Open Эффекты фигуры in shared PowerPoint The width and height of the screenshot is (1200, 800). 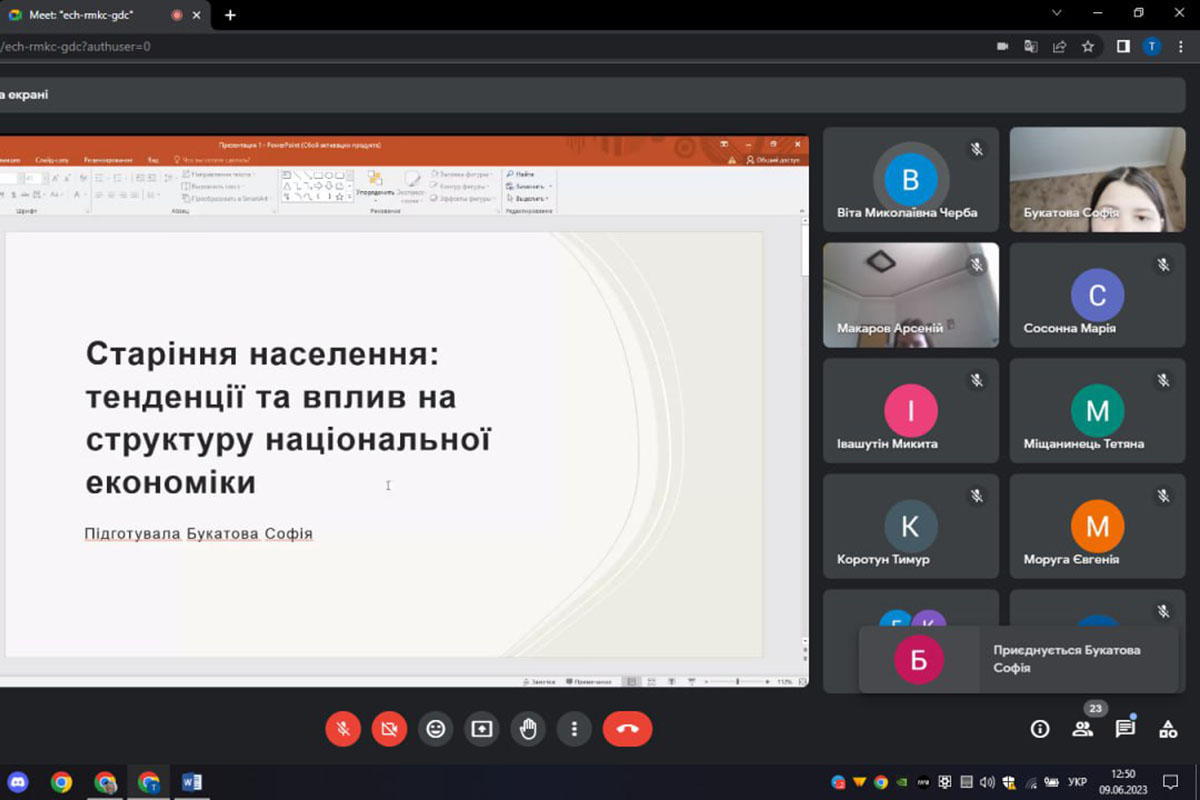coord(464,198)
